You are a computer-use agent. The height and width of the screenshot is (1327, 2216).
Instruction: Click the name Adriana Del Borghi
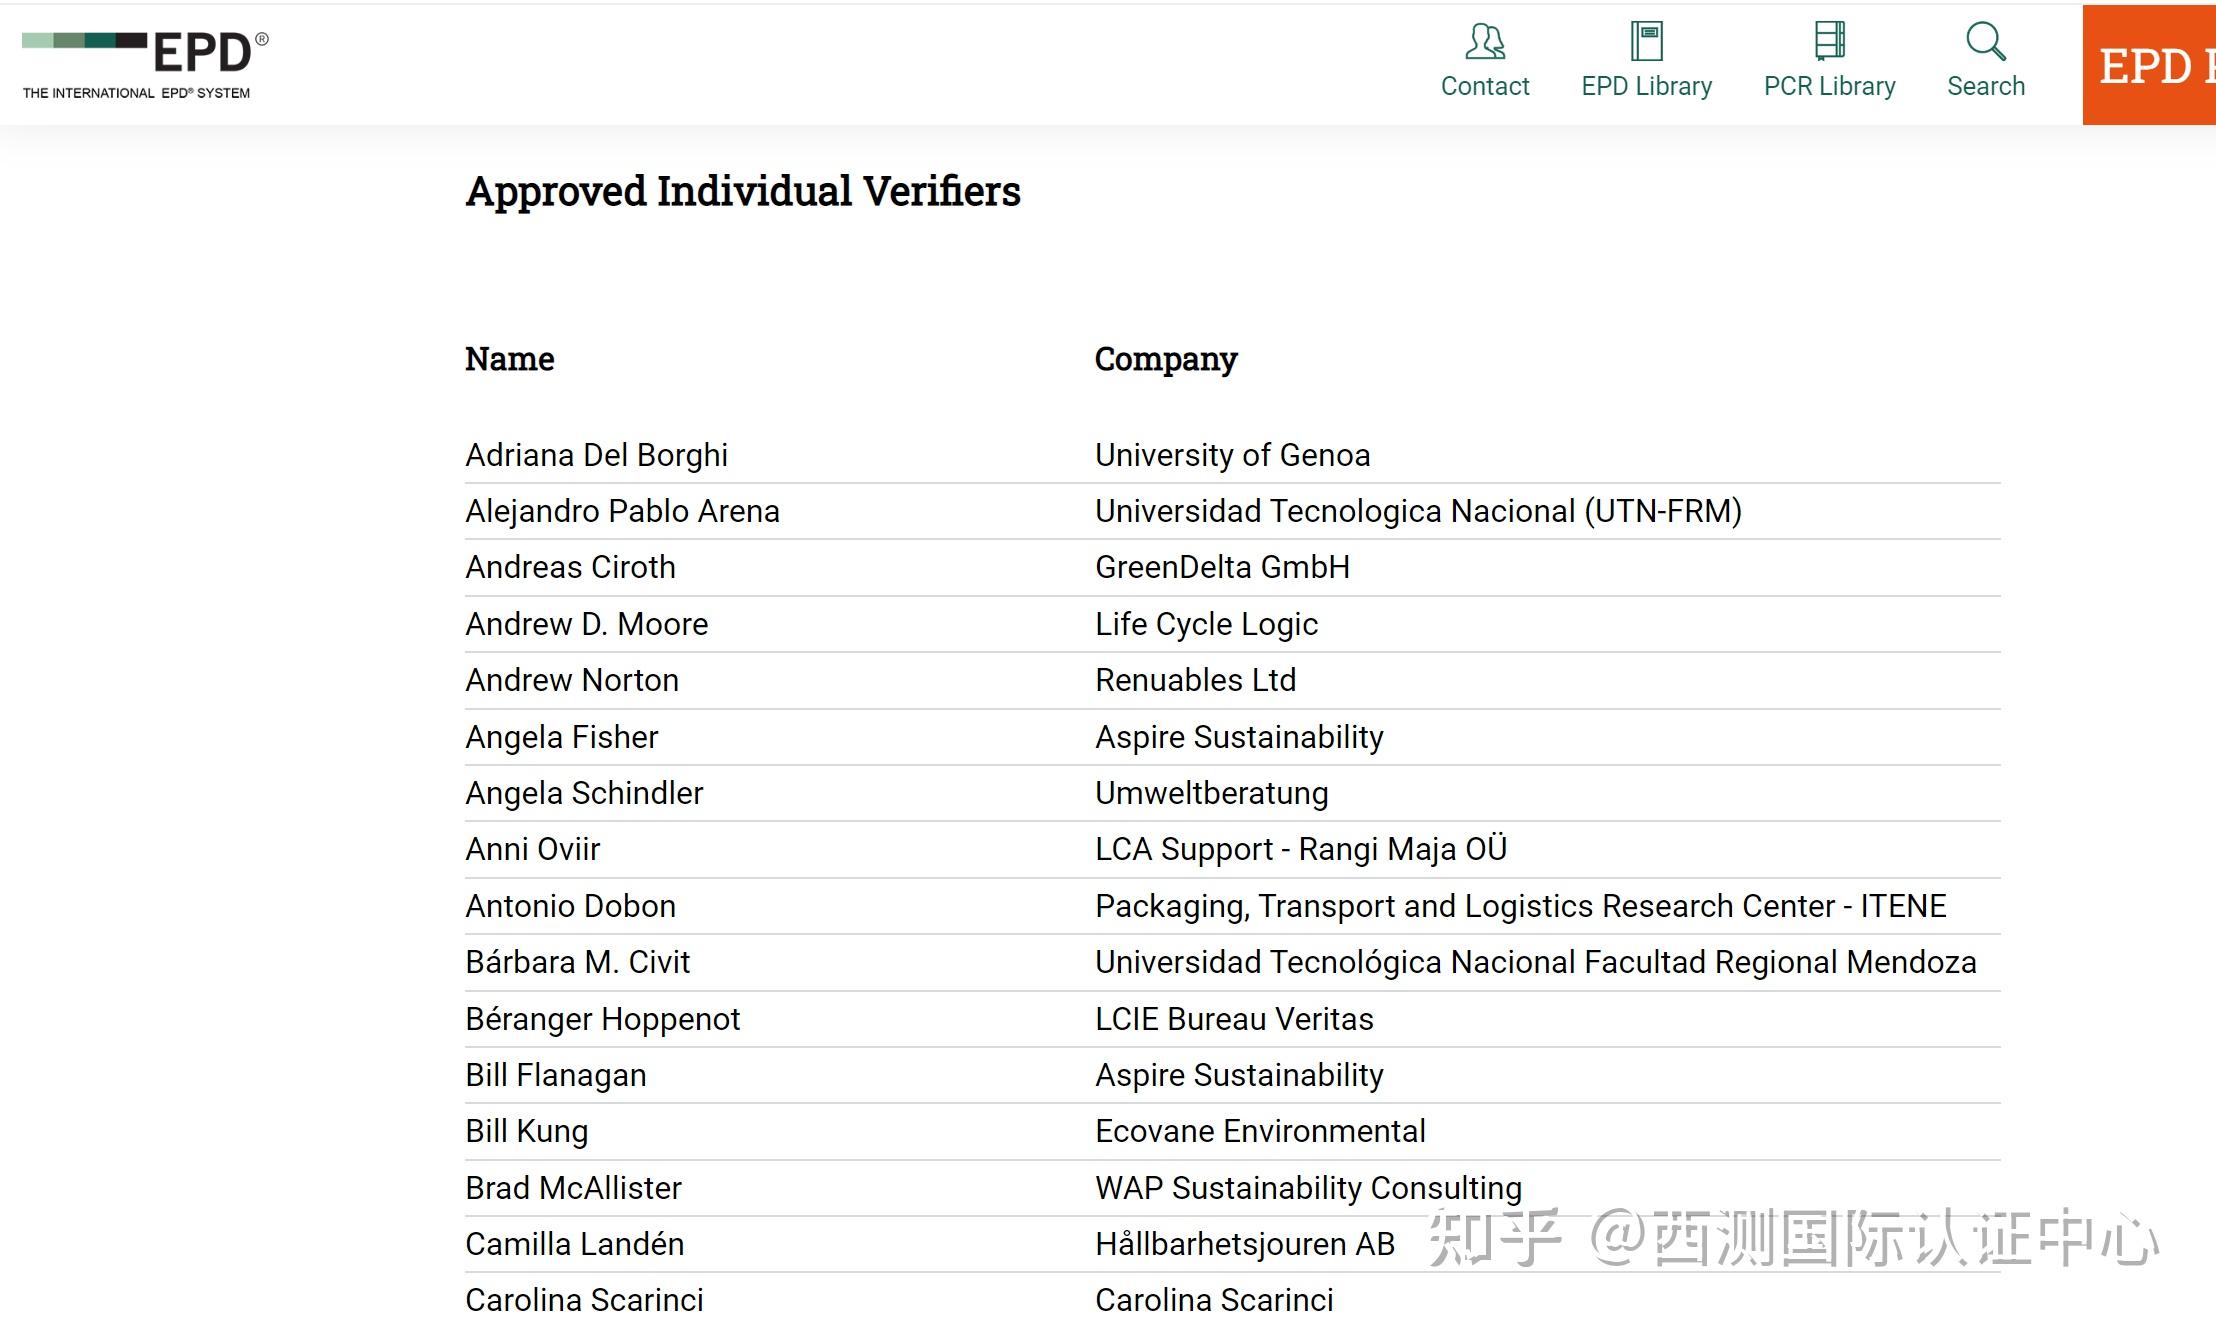pyautogui.click(x=596, y=455)
